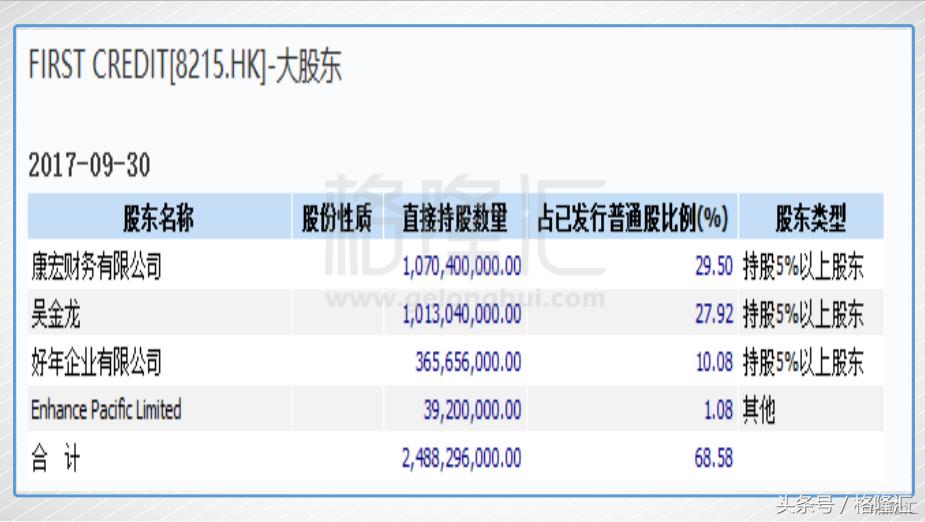
Task: Click the title FIRST CREDIT[8215.HK]-大股东
Action: [185, 65]
